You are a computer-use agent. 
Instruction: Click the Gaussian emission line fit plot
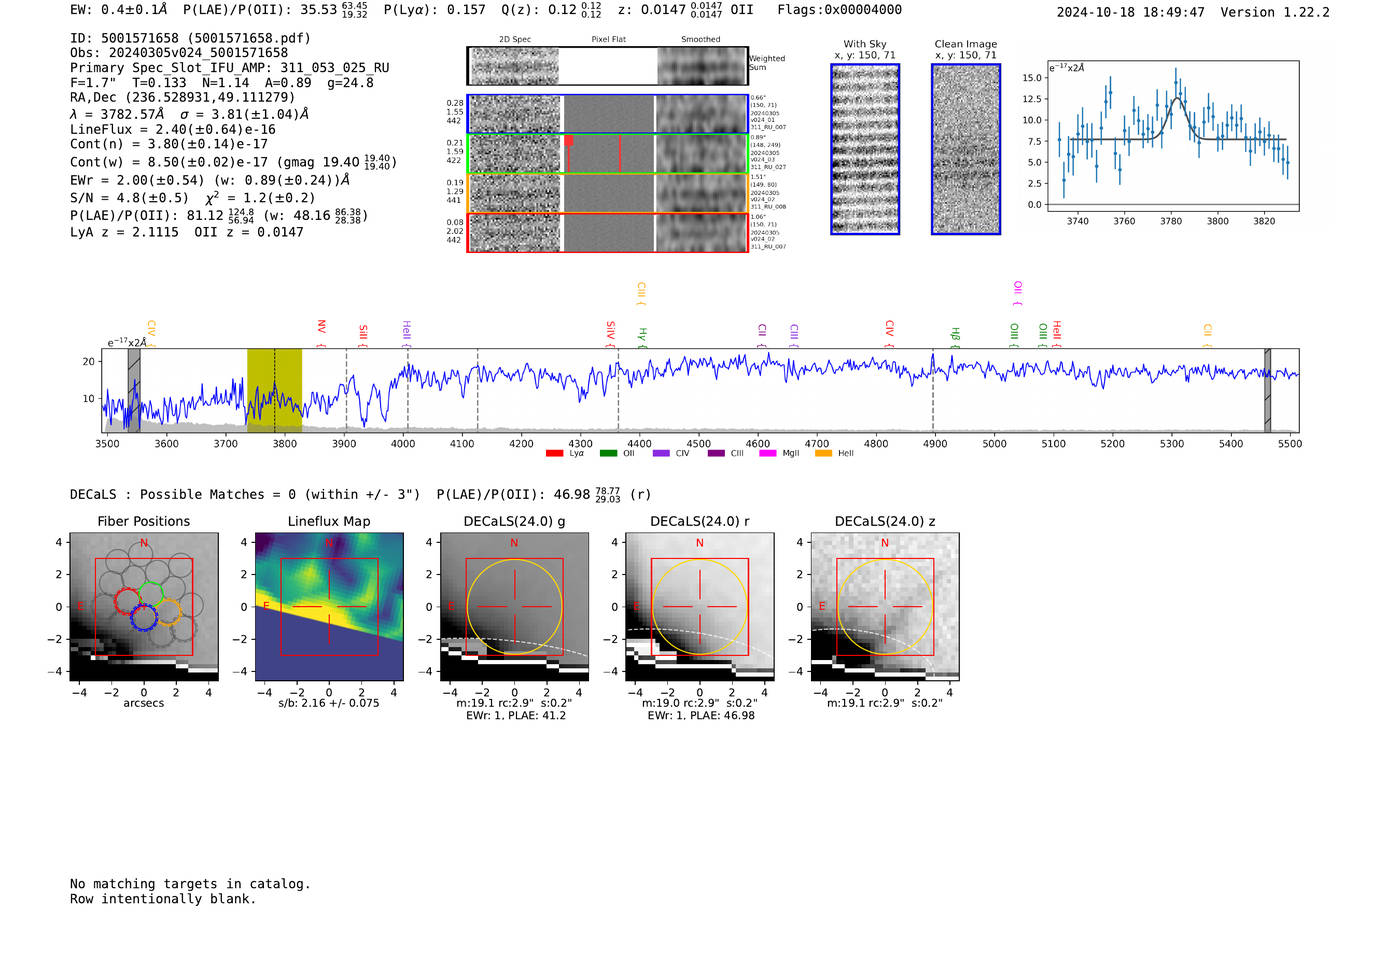(x=1172, y=136)
